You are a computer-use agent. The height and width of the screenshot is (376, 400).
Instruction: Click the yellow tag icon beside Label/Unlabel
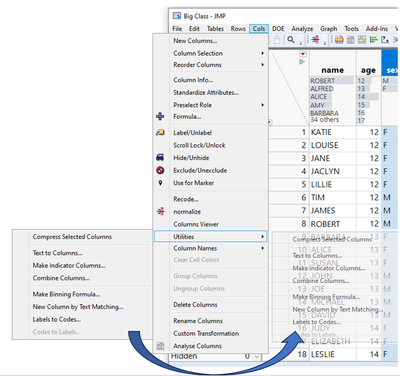point(160,133)
